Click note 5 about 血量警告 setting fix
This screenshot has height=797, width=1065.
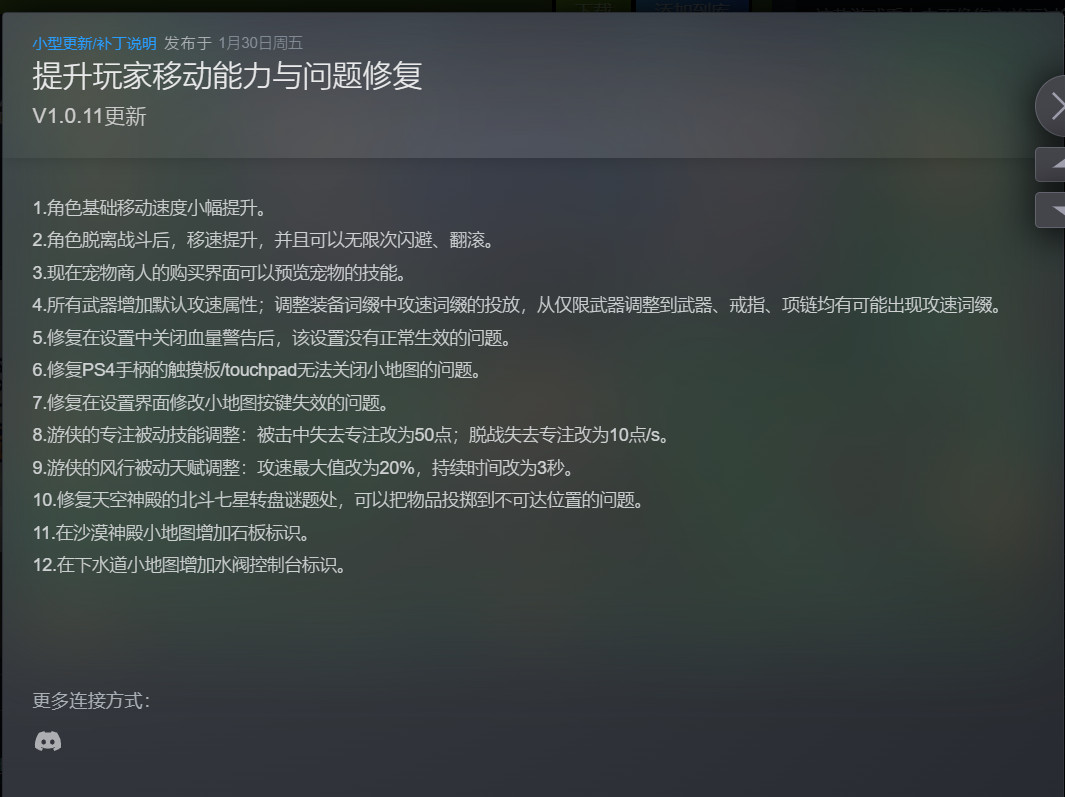pos(272,338)
